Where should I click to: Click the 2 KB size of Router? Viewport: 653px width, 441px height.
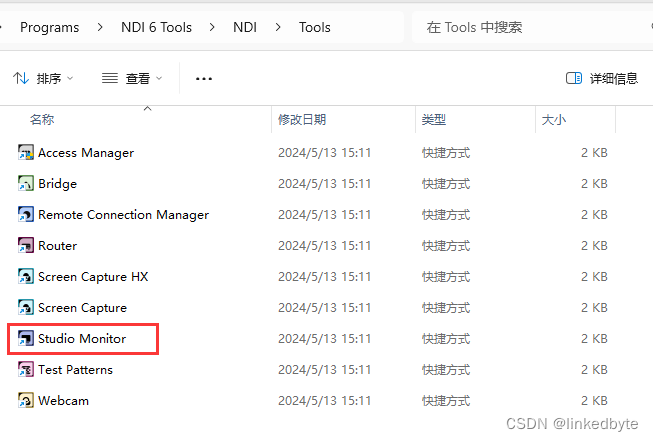tap(594, 246)
